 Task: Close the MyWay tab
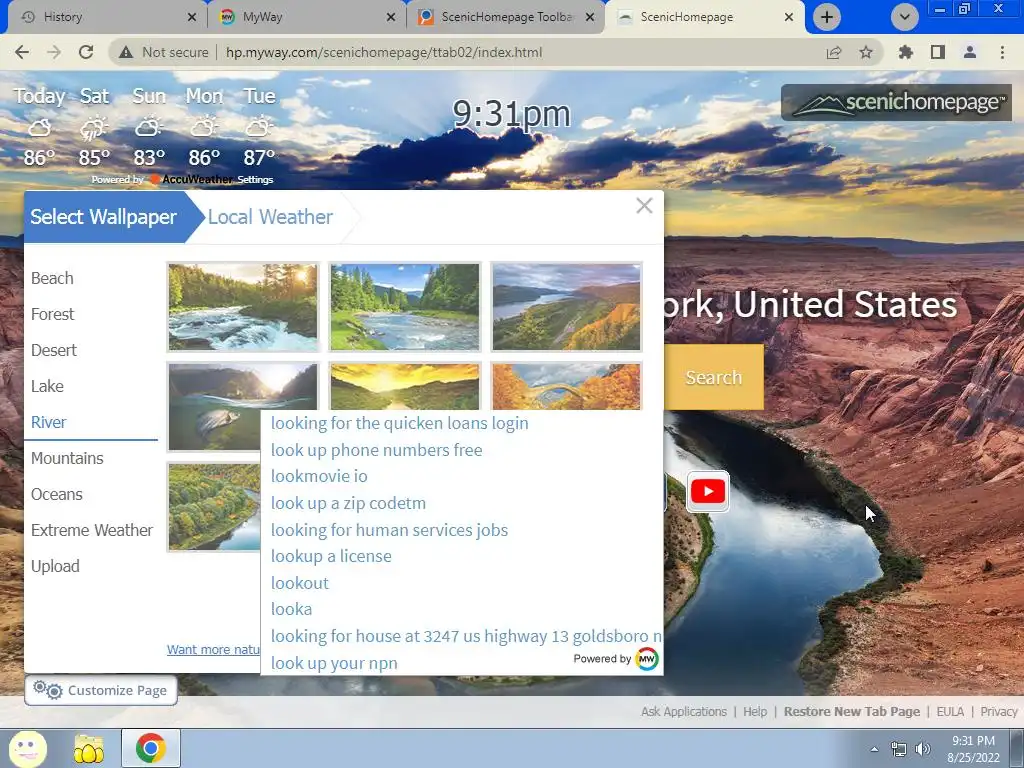pos(391,17)
